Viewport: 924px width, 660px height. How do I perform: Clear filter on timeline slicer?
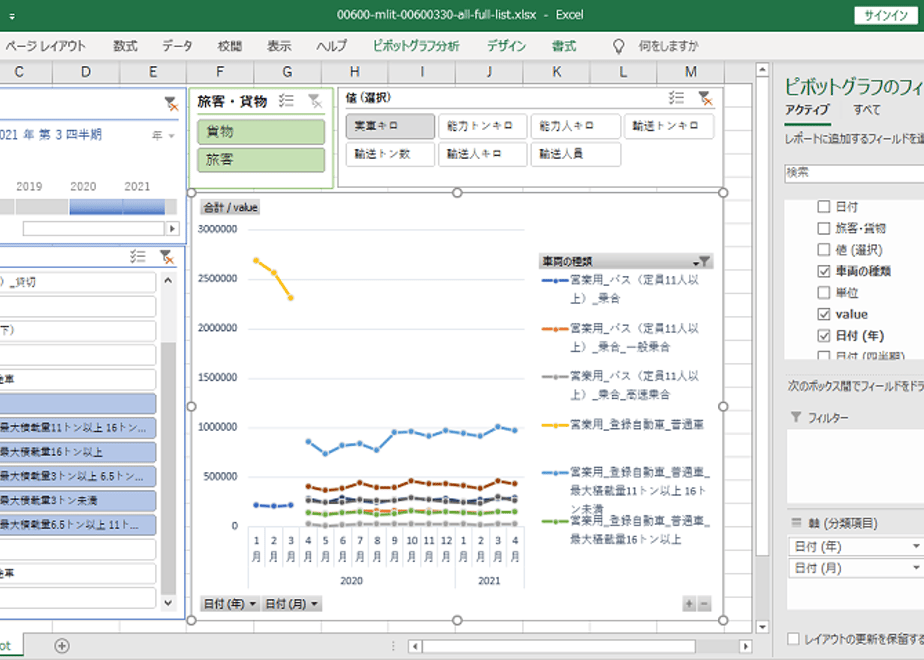171,104
